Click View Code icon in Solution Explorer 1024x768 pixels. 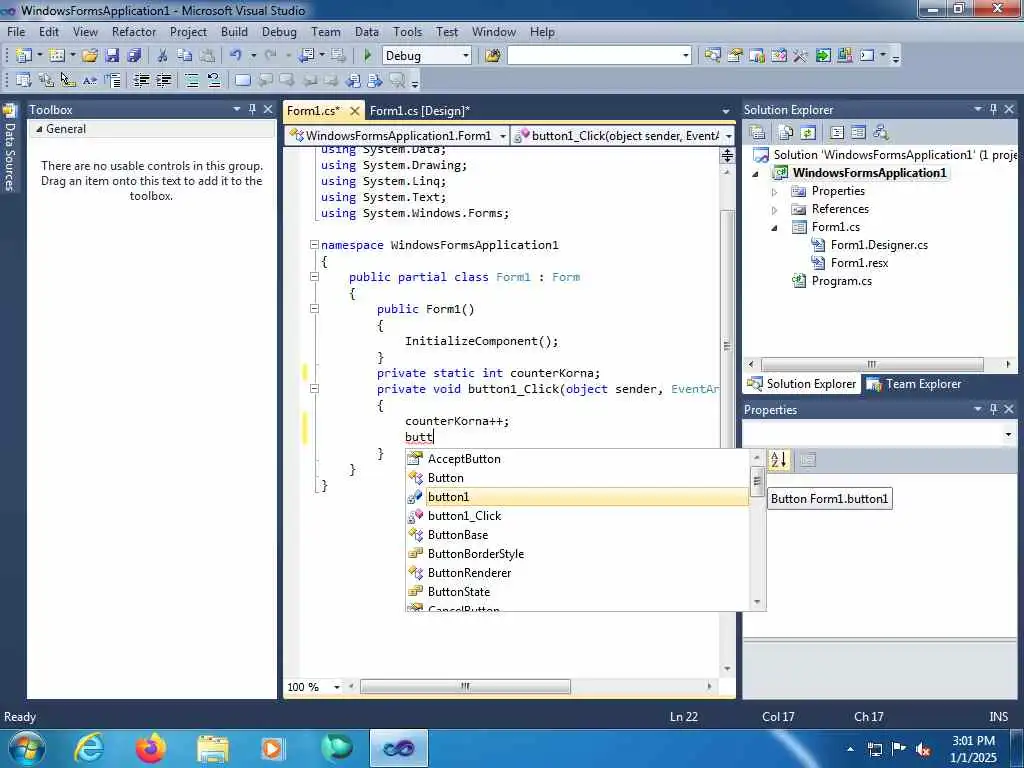[x=837, y=133]
